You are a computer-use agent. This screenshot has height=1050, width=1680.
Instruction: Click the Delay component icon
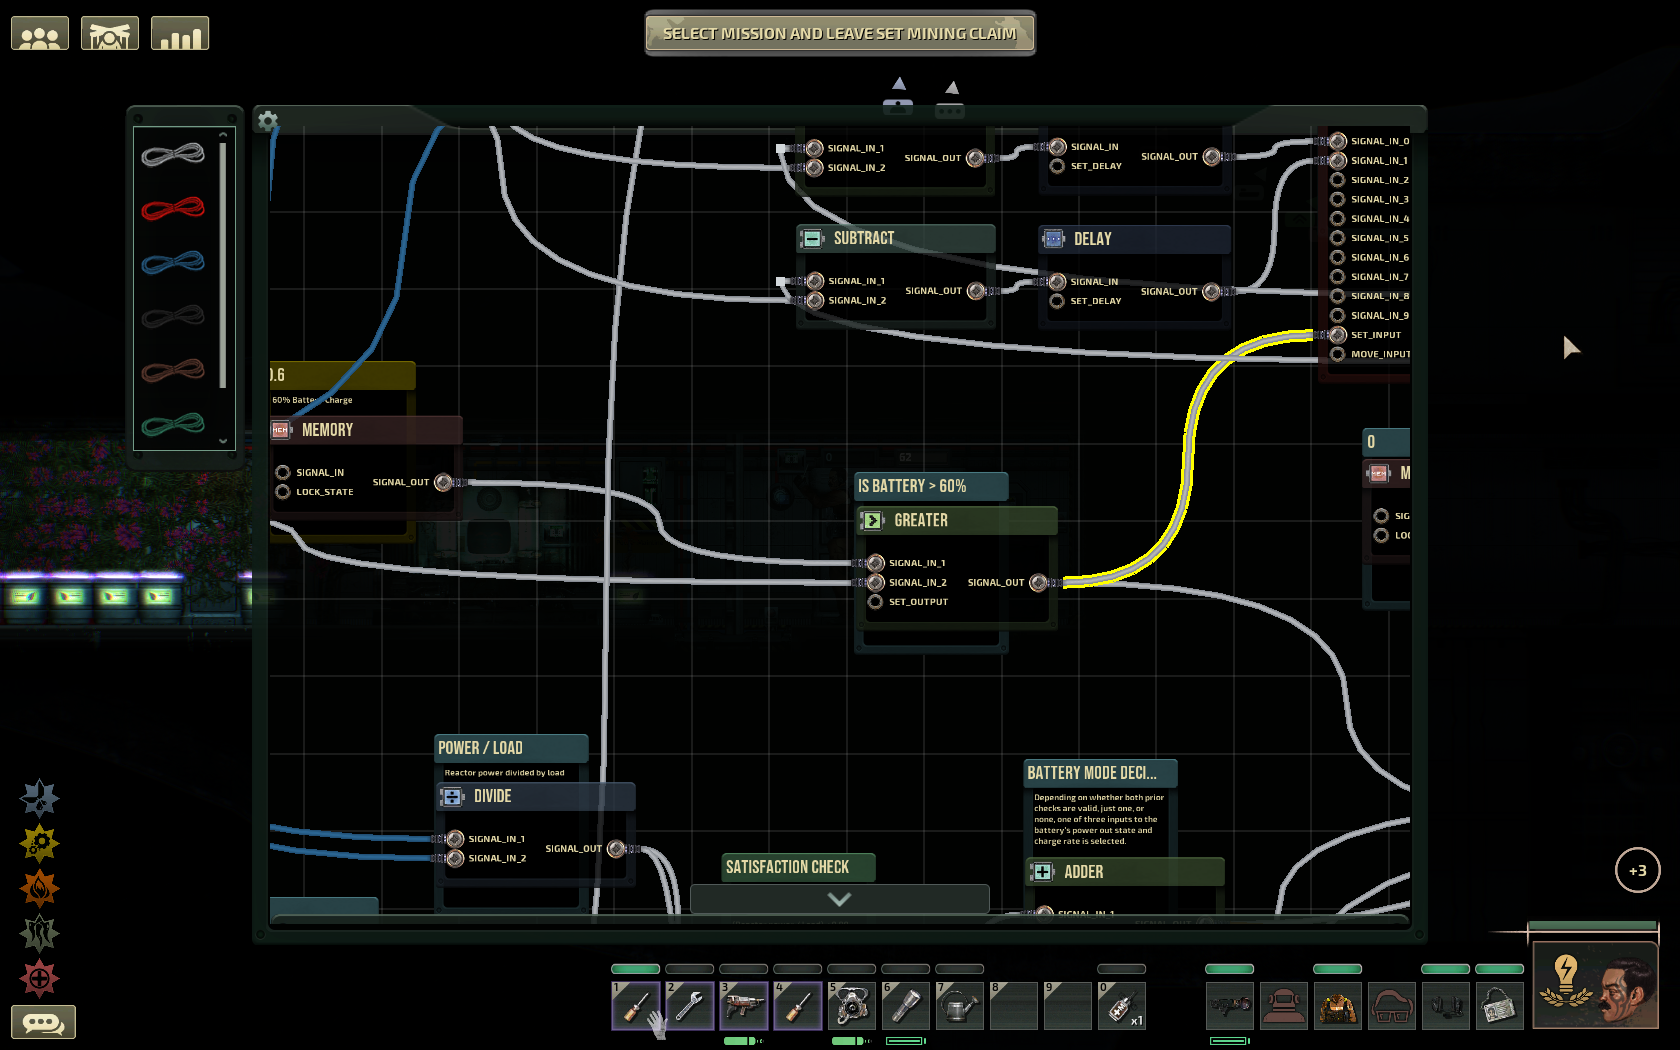1053,239
